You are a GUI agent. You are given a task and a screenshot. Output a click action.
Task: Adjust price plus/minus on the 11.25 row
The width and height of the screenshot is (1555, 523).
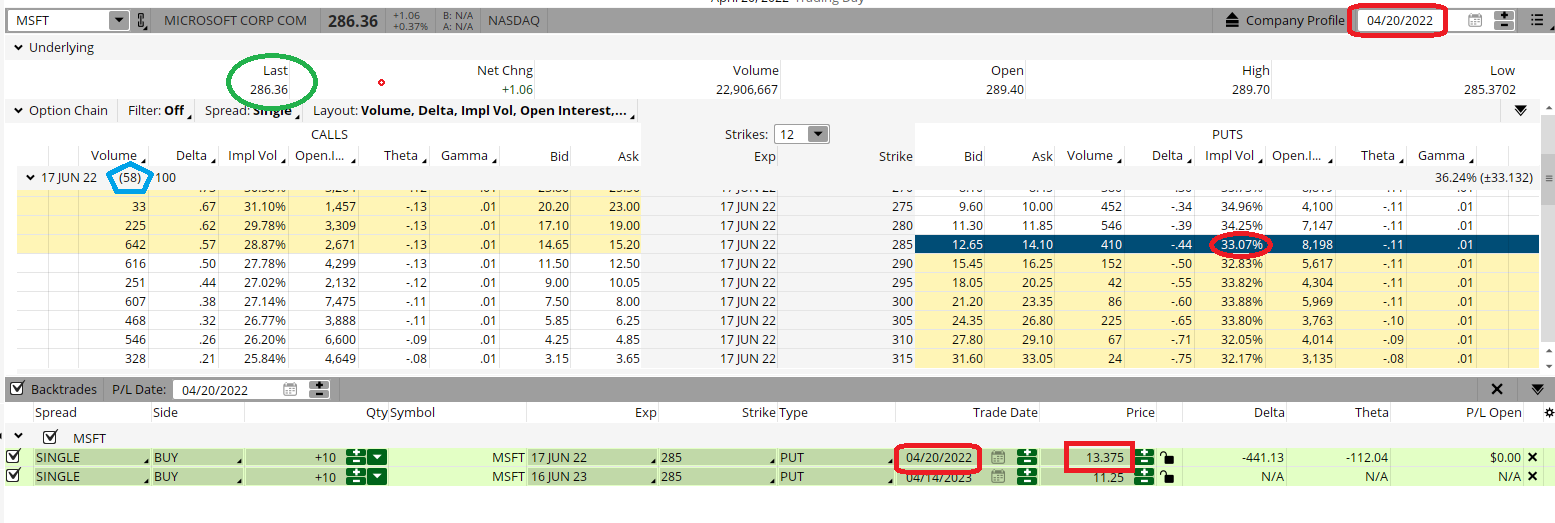pos(1145,476)
